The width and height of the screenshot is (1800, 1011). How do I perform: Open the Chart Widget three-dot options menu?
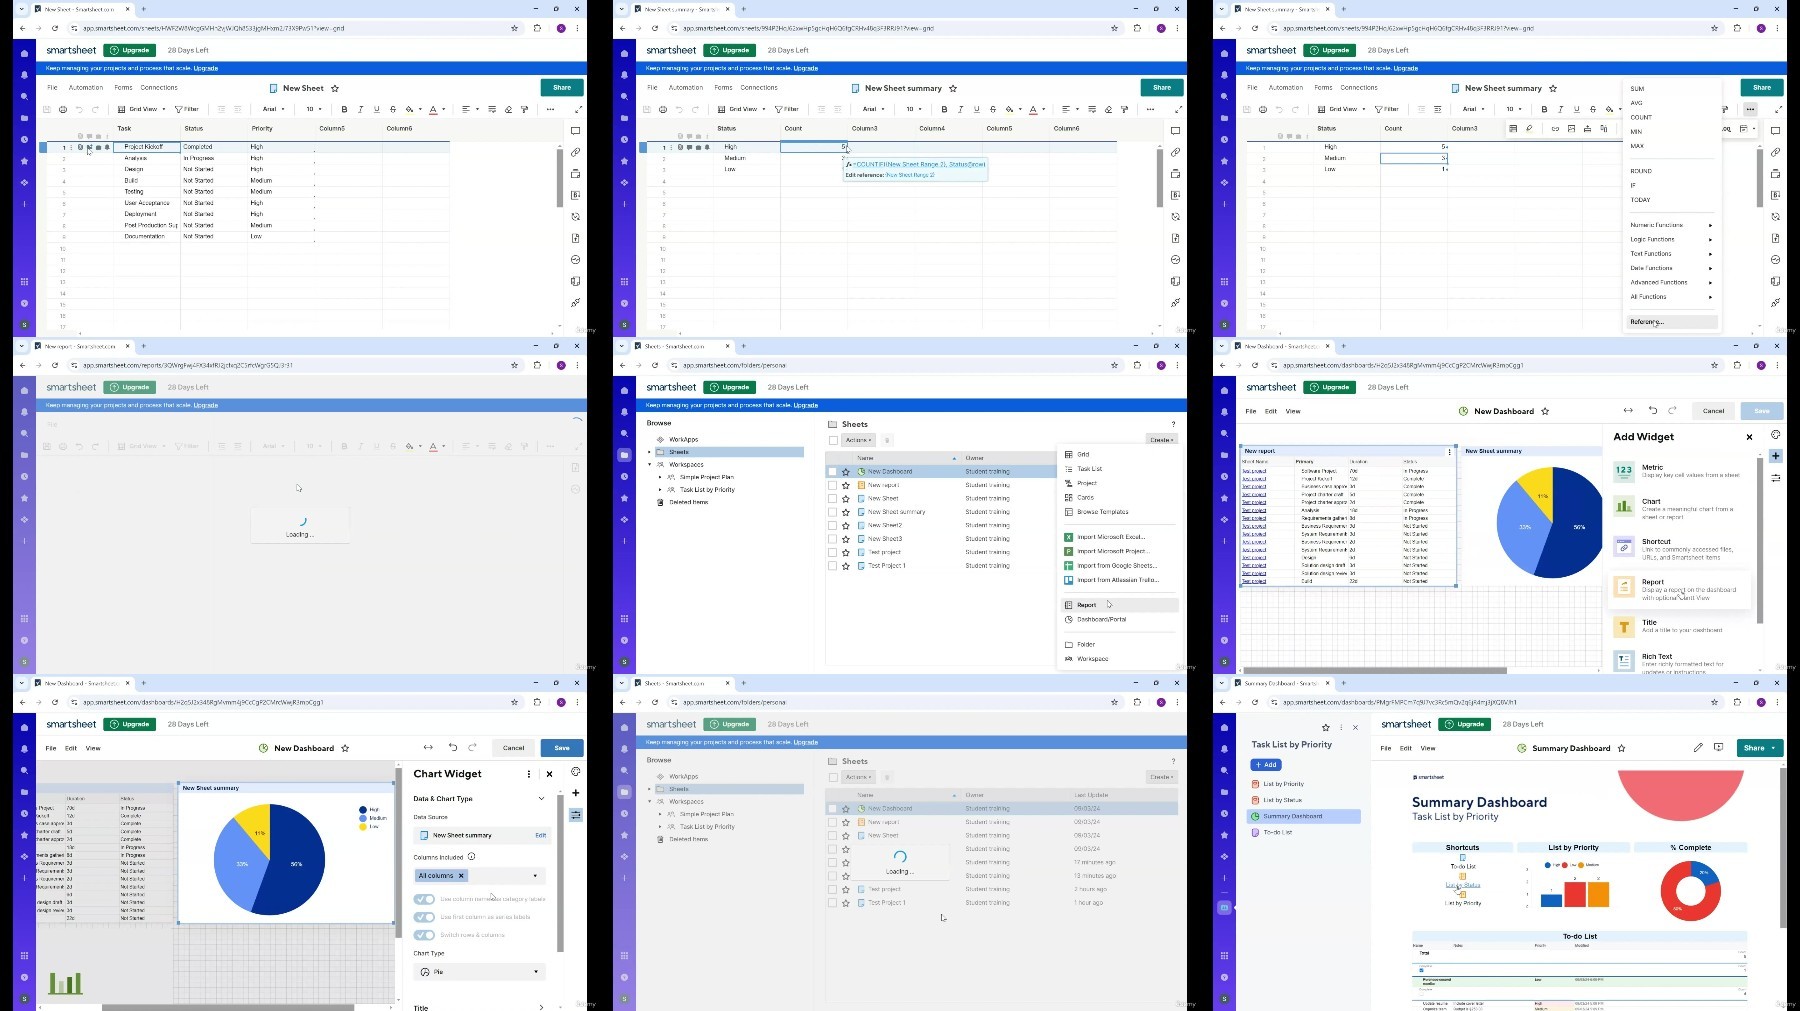[x=529, y=774]
